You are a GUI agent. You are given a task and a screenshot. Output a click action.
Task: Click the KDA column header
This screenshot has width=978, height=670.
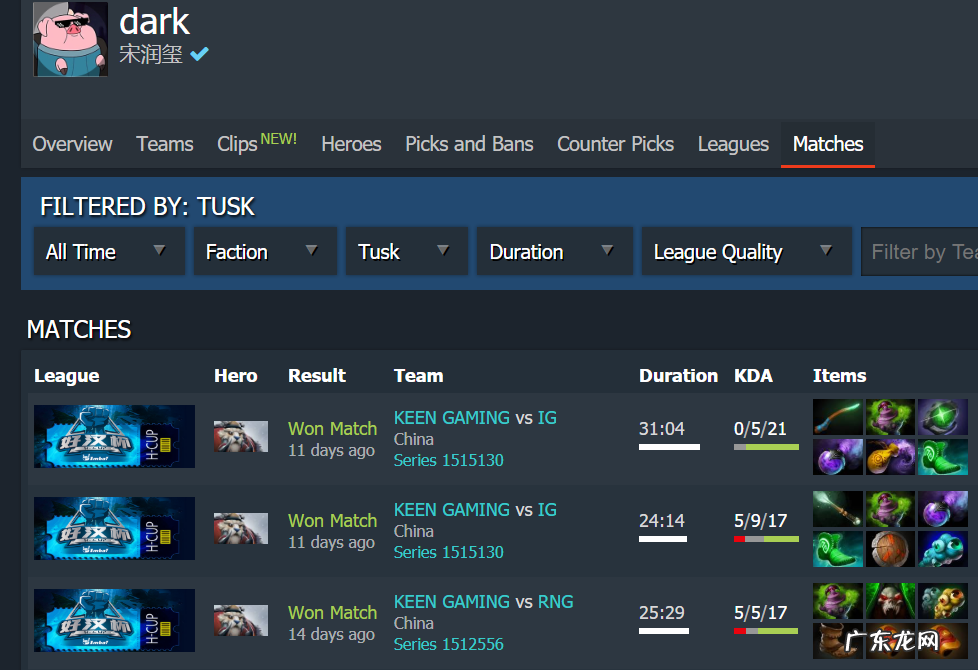coord(753,376)
